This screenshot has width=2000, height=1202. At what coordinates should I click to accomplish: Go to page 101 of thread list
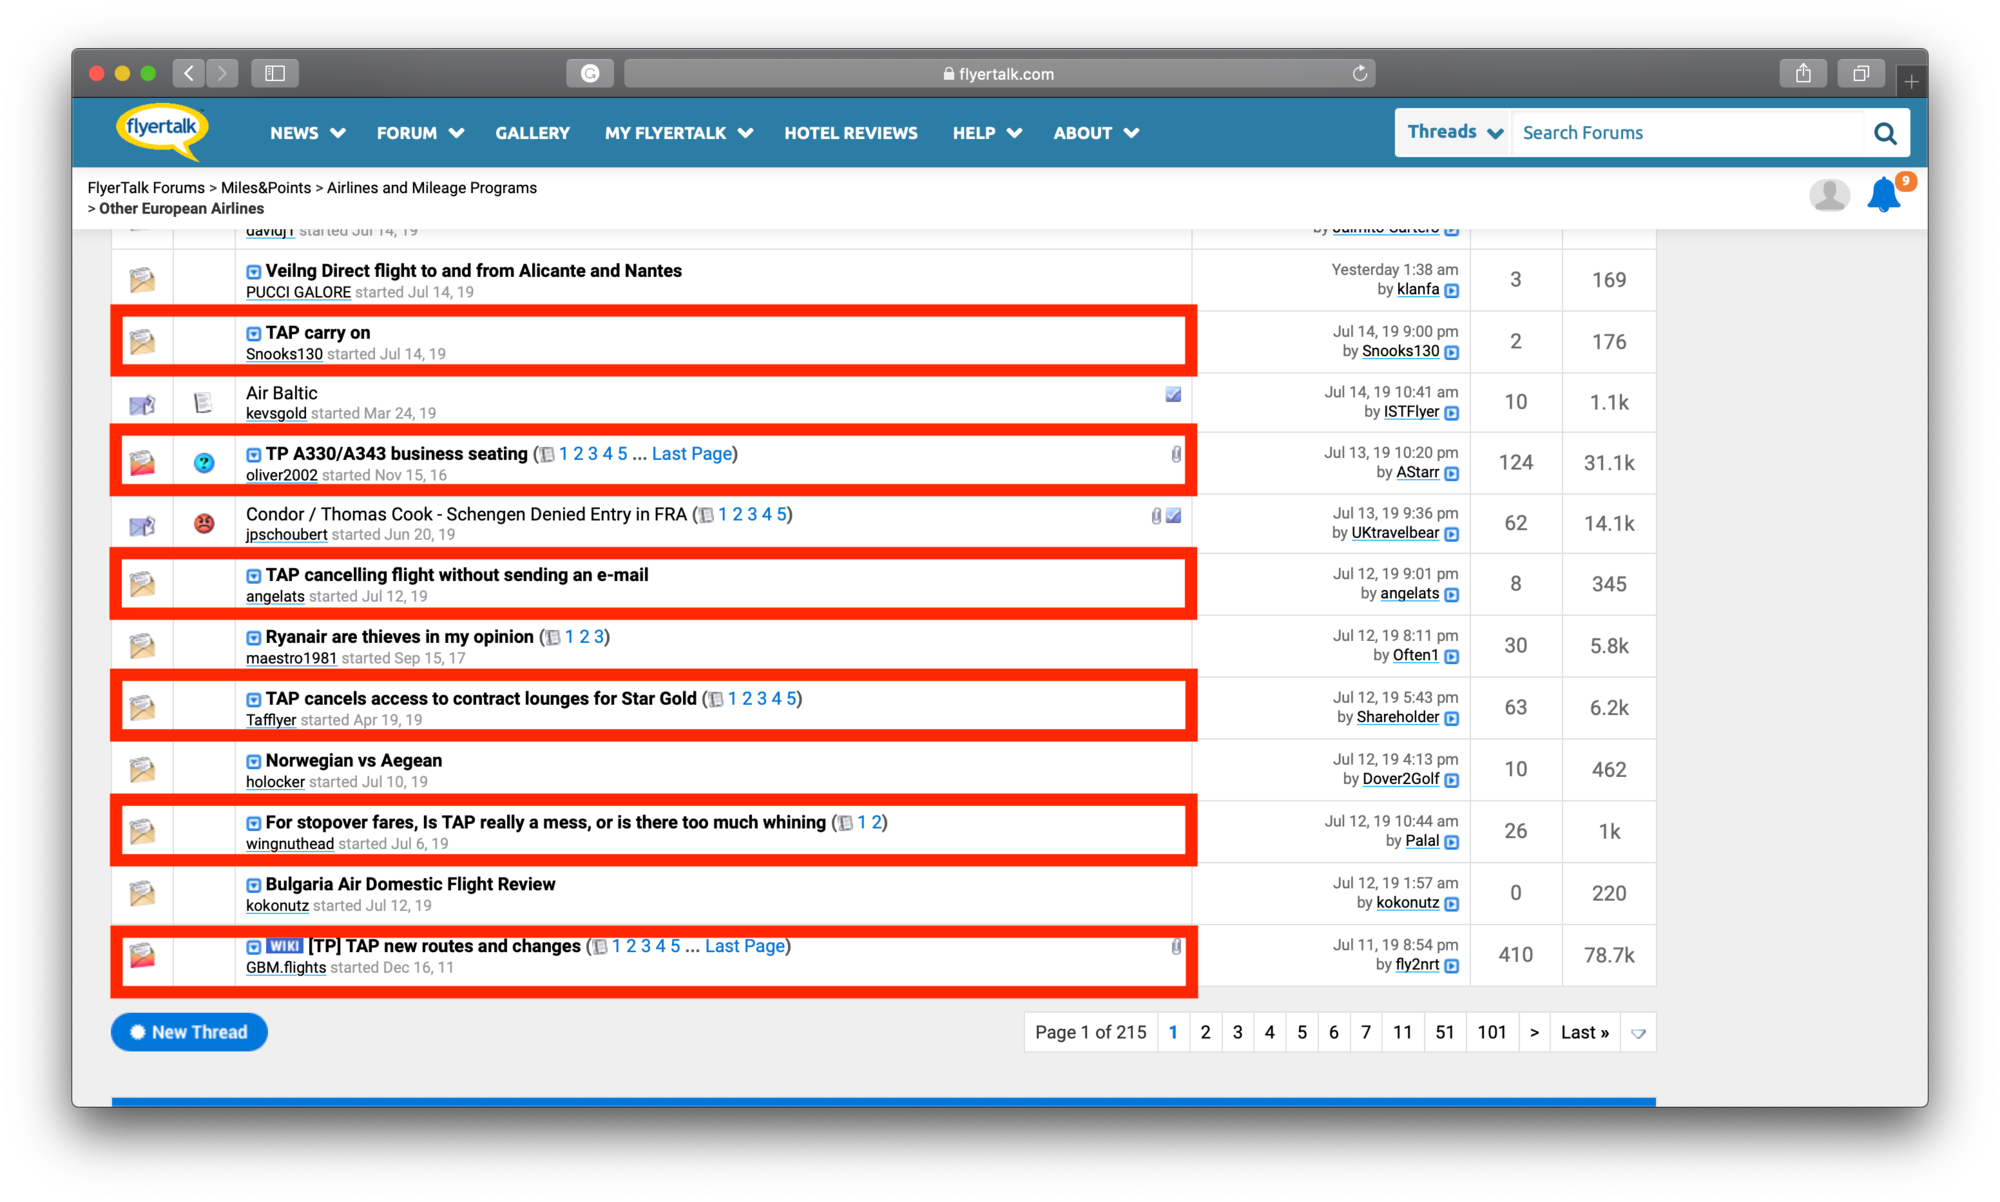click(1491, 1033)
